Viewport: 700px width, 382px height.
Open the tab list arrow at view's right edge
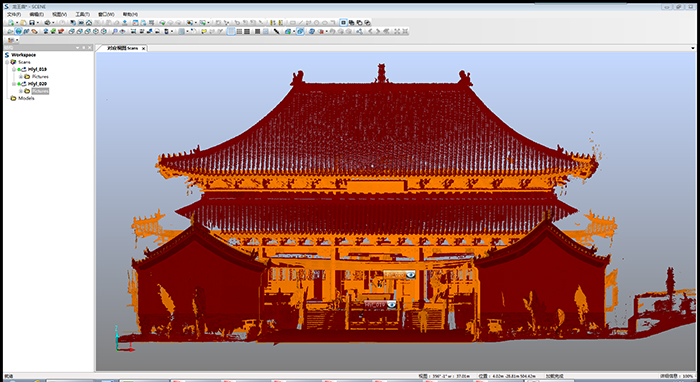(693, 48)
